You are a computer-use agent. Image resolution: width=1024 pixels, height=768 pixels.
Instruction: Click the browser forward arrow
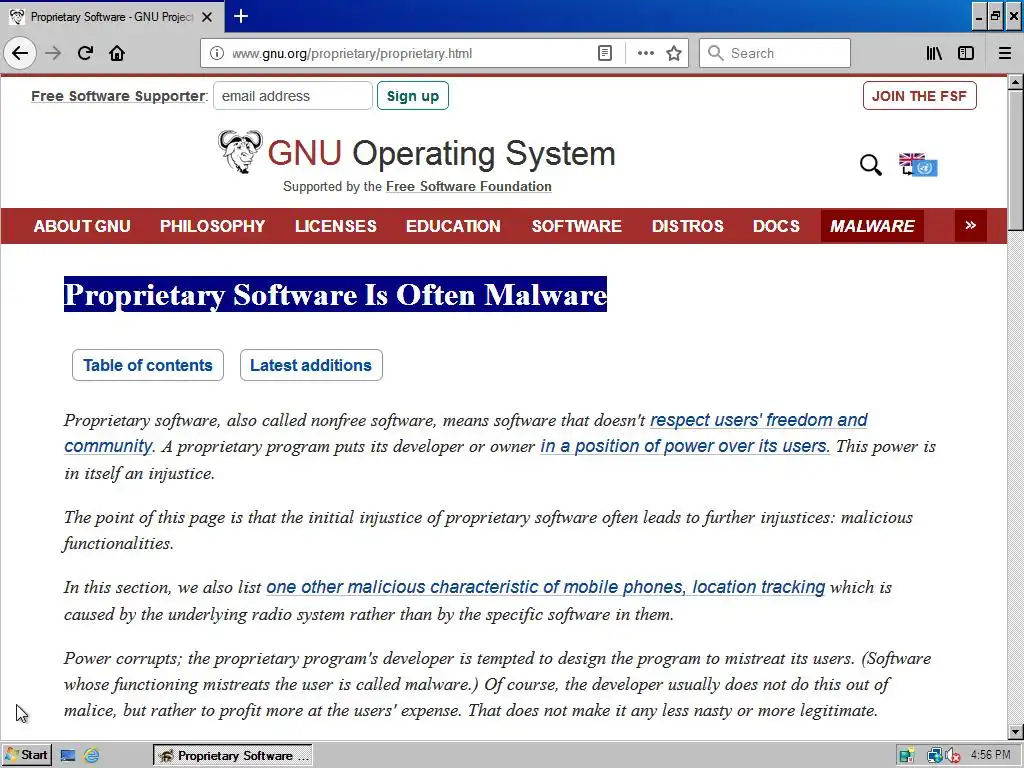pos(53,53)
